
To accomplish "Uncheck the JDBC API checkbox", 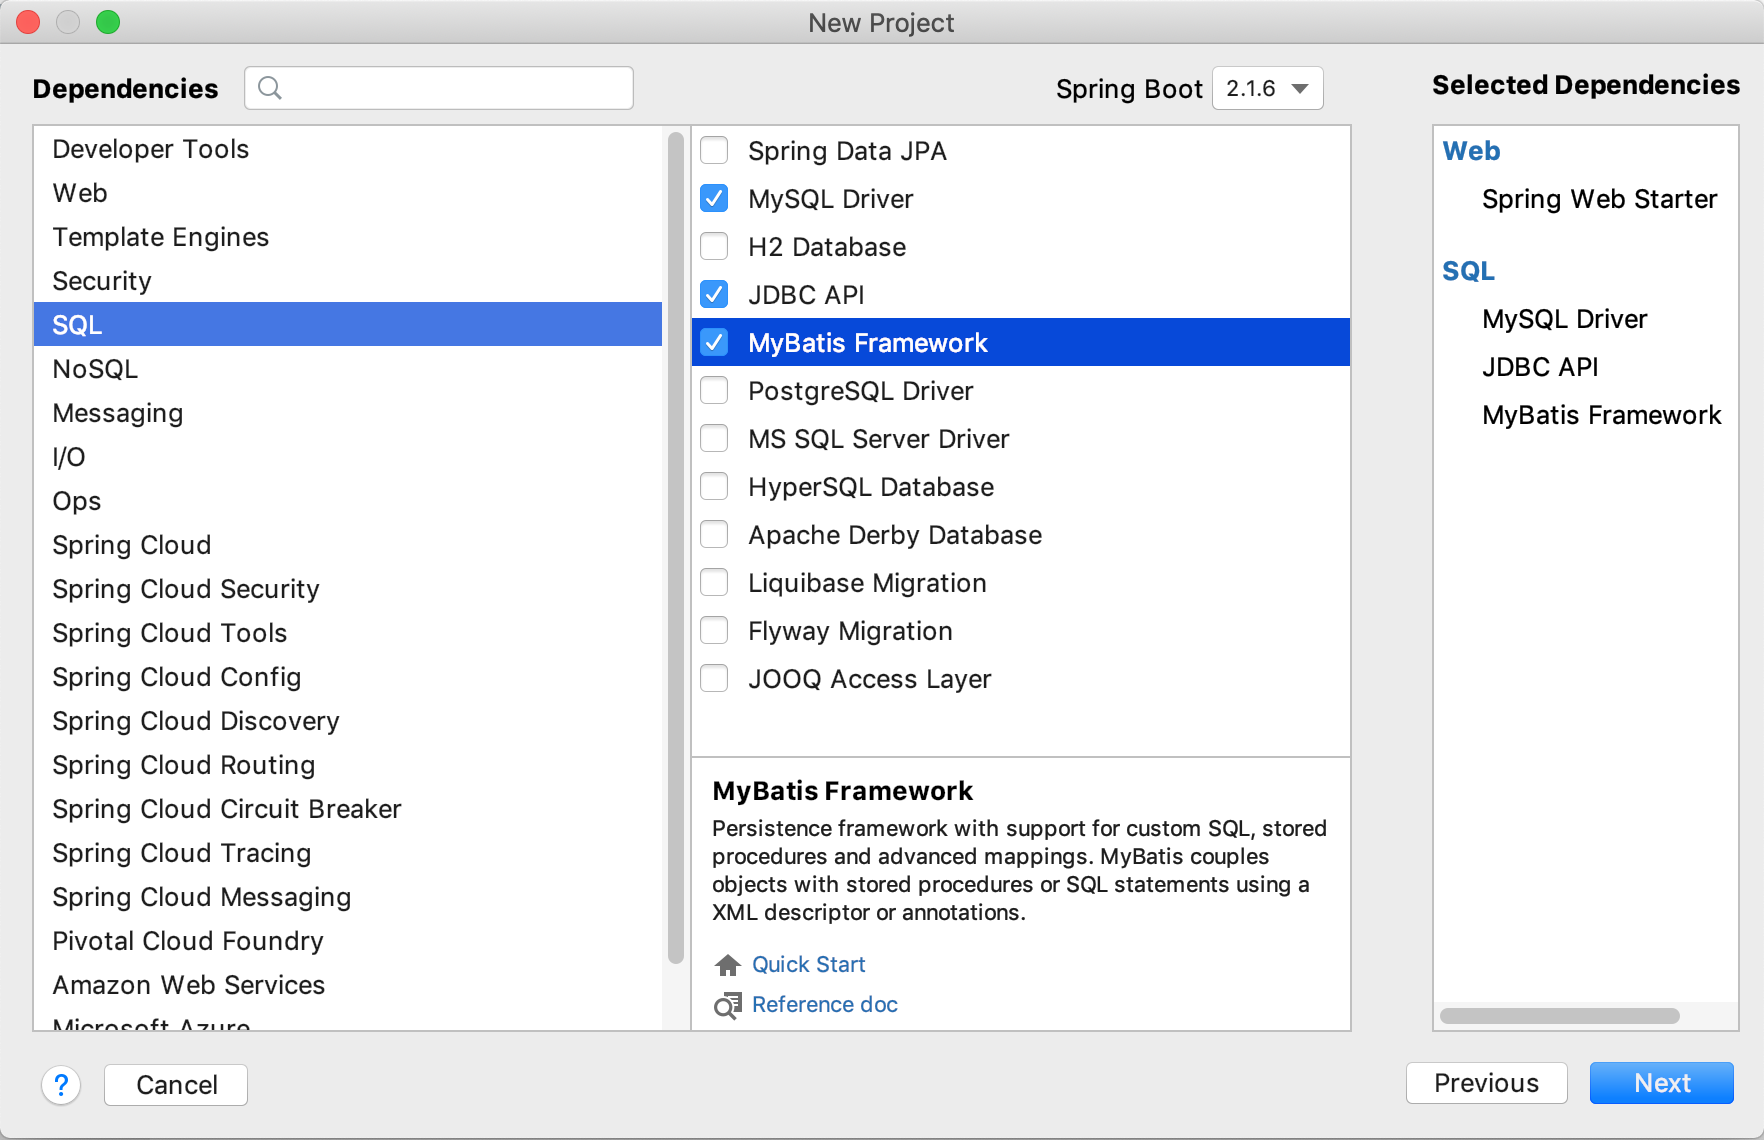I will [x=714, y=295].
